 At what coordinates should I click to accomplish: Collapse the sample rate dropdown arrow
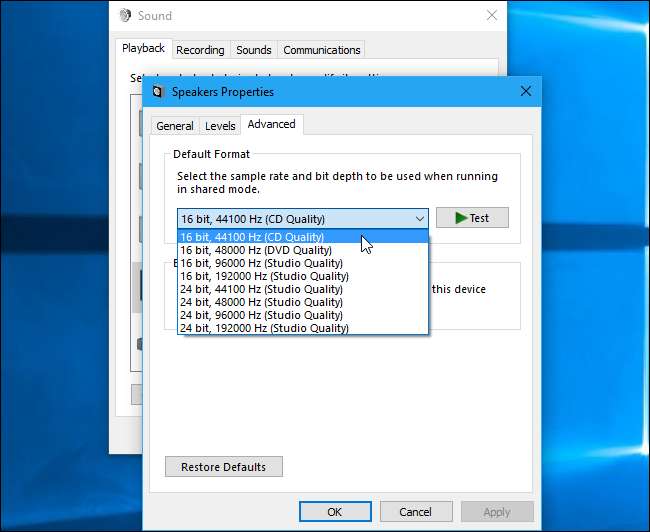(418, 218)
